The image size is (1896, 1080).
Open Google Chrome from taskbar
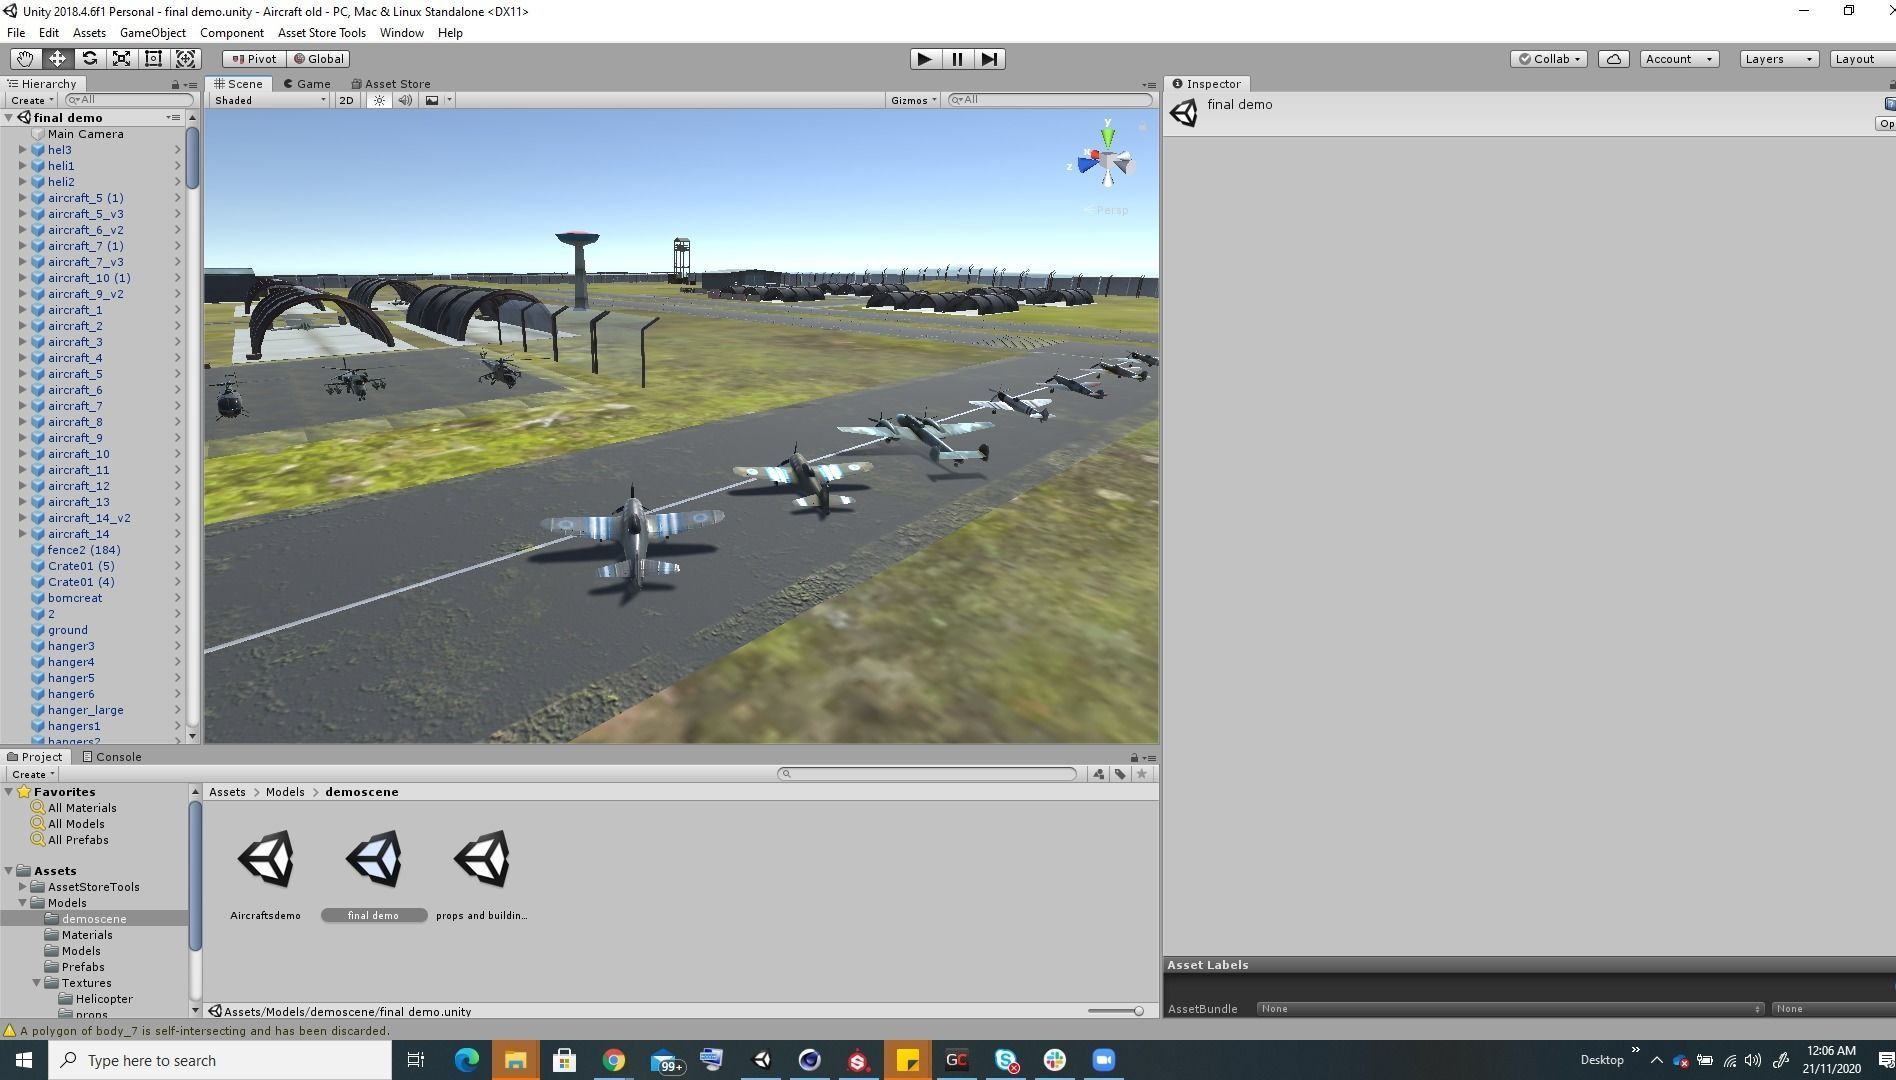[614, 1060]
